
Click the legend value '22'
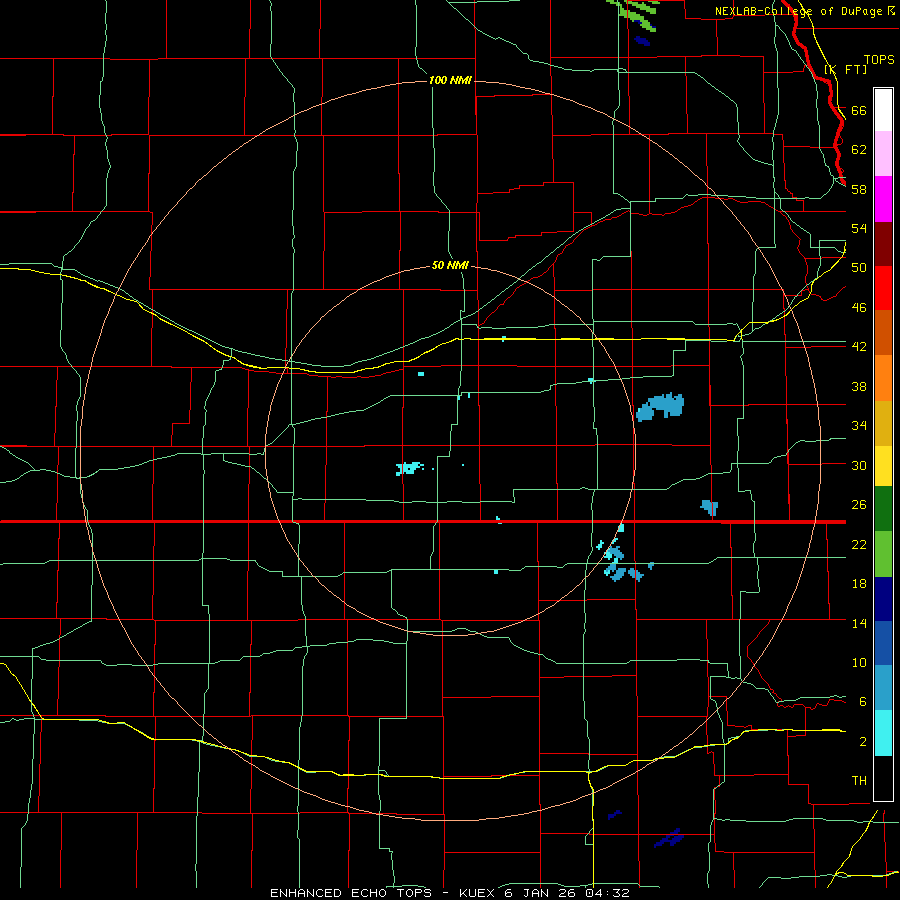coord(859,544)
